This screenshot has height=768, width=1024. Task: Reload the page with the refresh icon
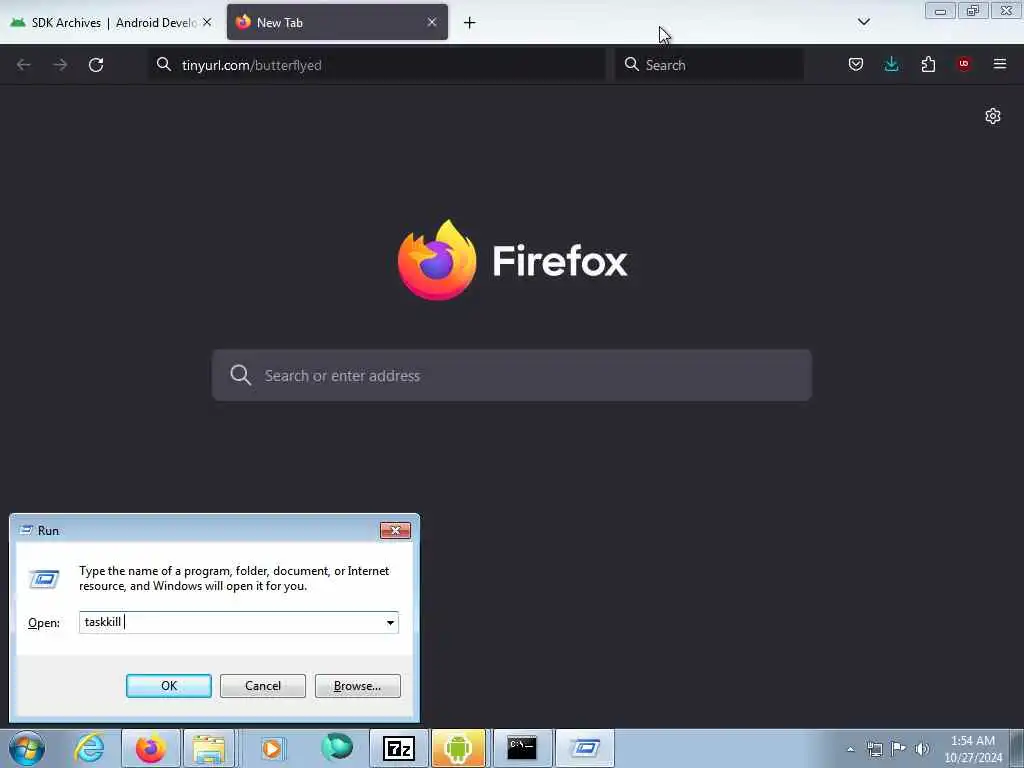[96, 65]
